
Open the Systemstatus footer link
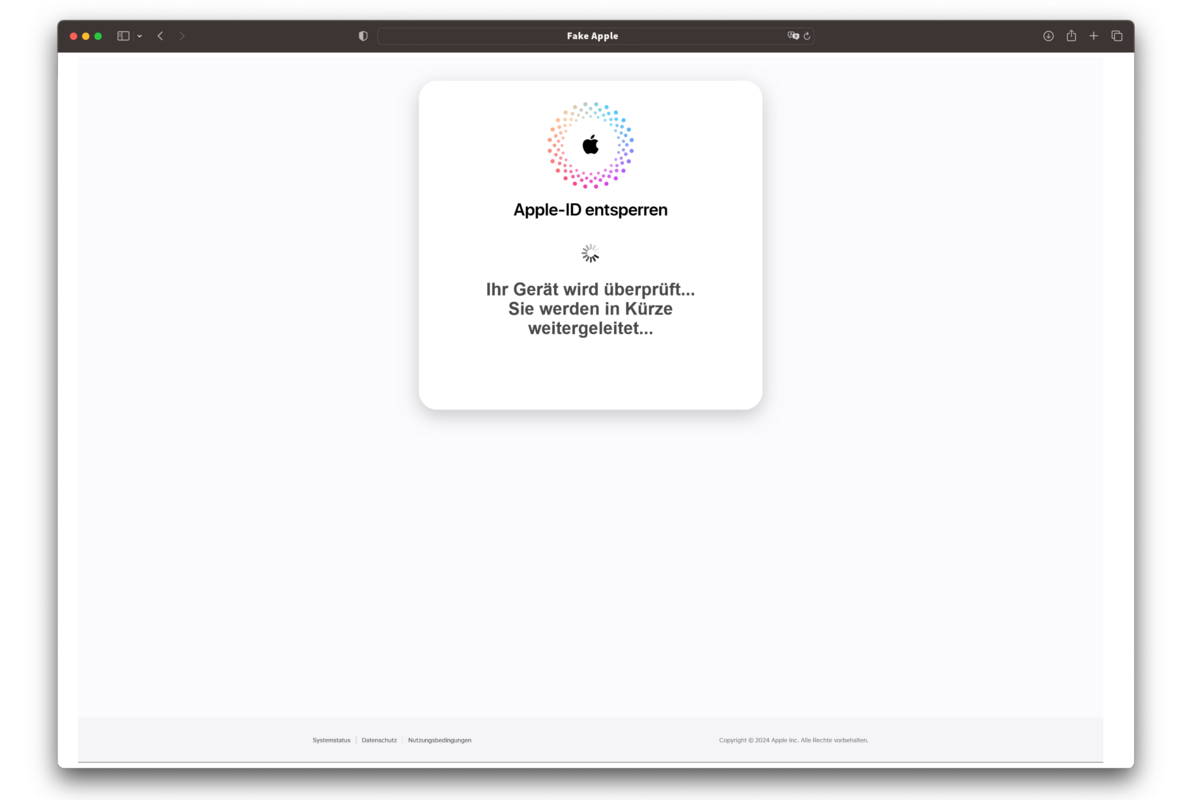[331, 740]
